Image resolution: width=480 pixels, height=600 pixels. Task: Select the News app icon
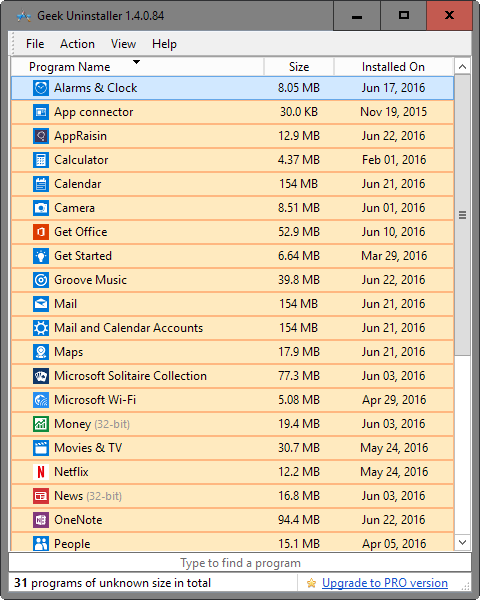coord(41,496)
